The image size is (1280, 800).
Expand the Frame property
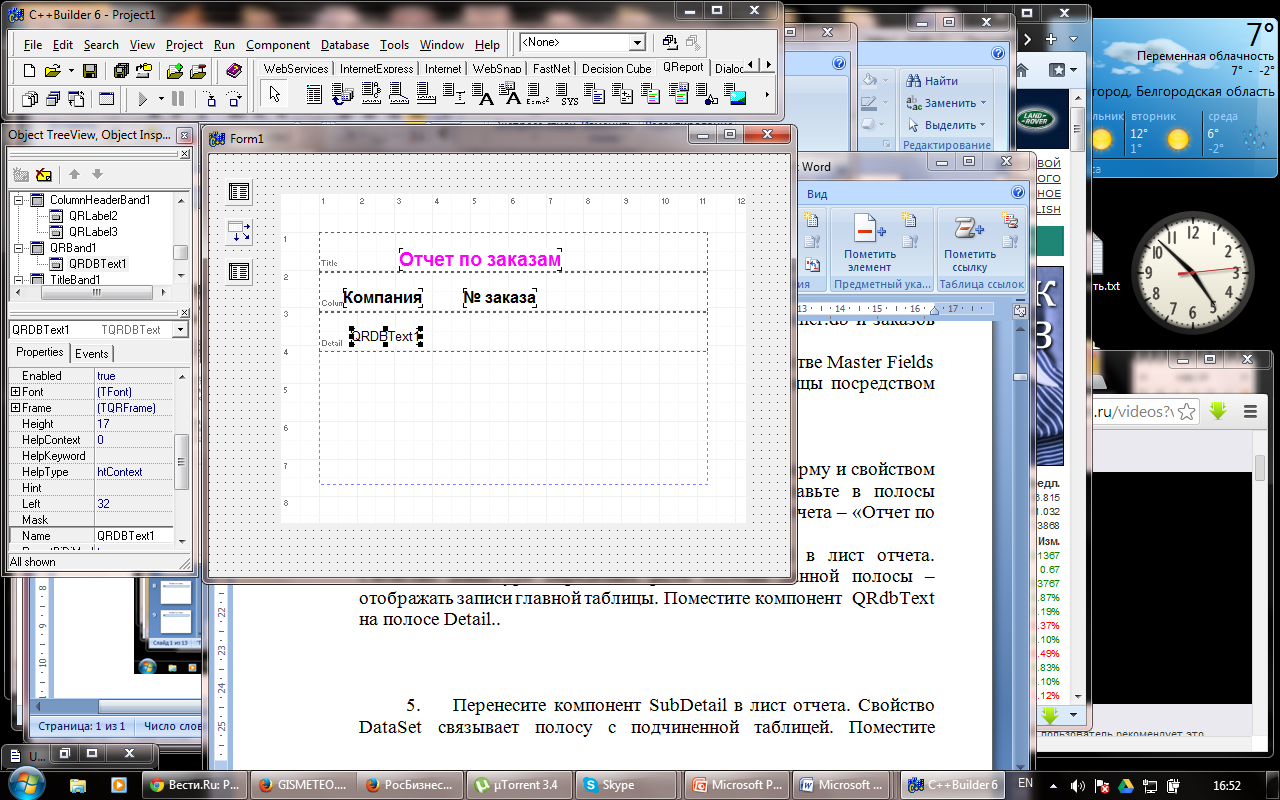pos(15,408)
